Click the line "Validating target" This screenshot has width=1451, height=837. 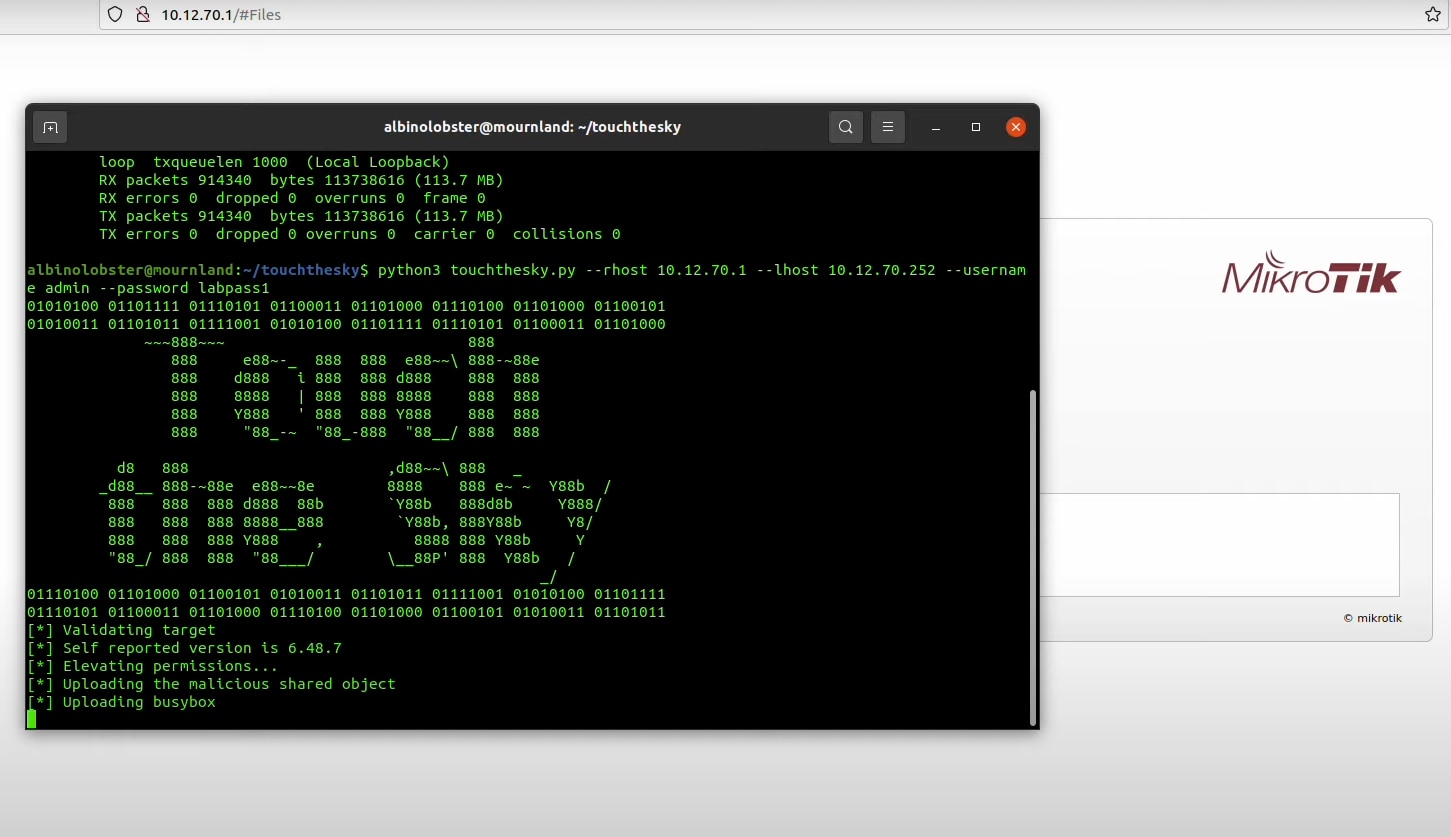(121, 630)
